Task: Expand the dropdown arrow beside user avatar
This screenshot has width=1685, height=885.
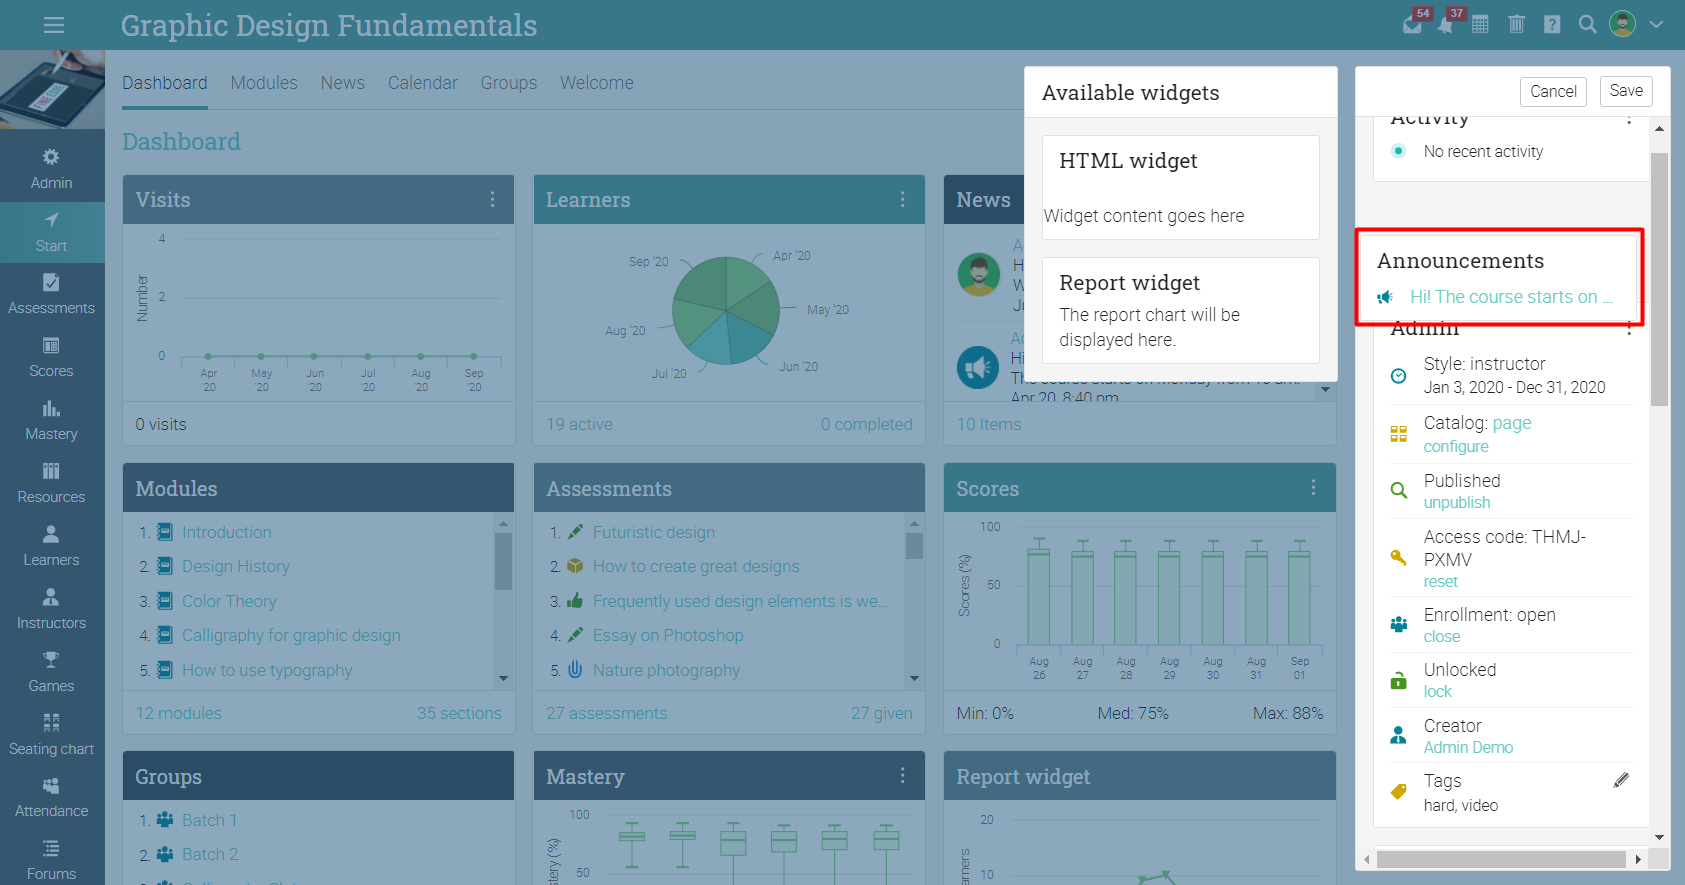Action: point(1657,24)
